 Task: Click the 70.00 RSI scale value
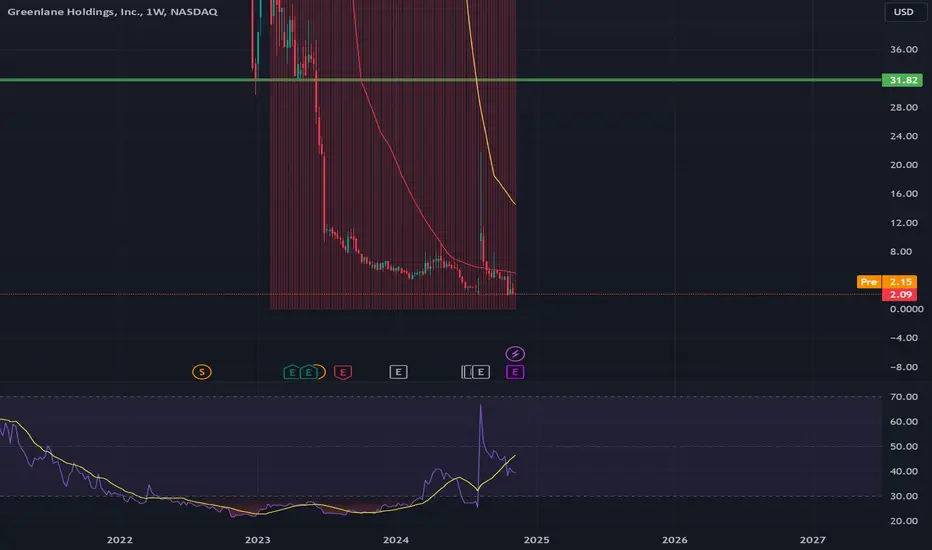[x=904, y=397]
